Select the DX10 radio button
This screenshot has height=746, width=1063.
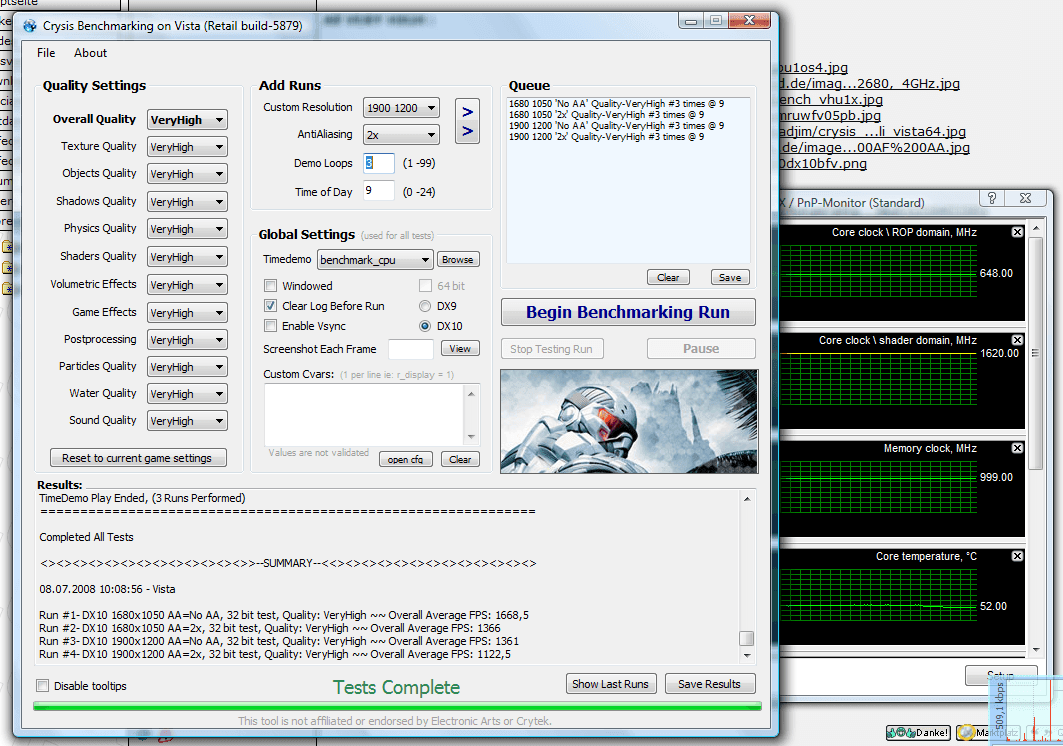pos(425,326)
